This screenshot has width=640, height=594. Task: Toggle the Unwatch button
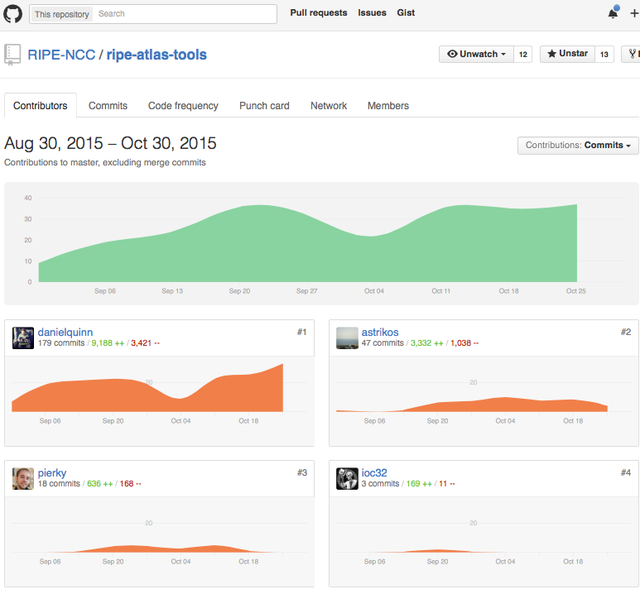[x=476, y=54]
